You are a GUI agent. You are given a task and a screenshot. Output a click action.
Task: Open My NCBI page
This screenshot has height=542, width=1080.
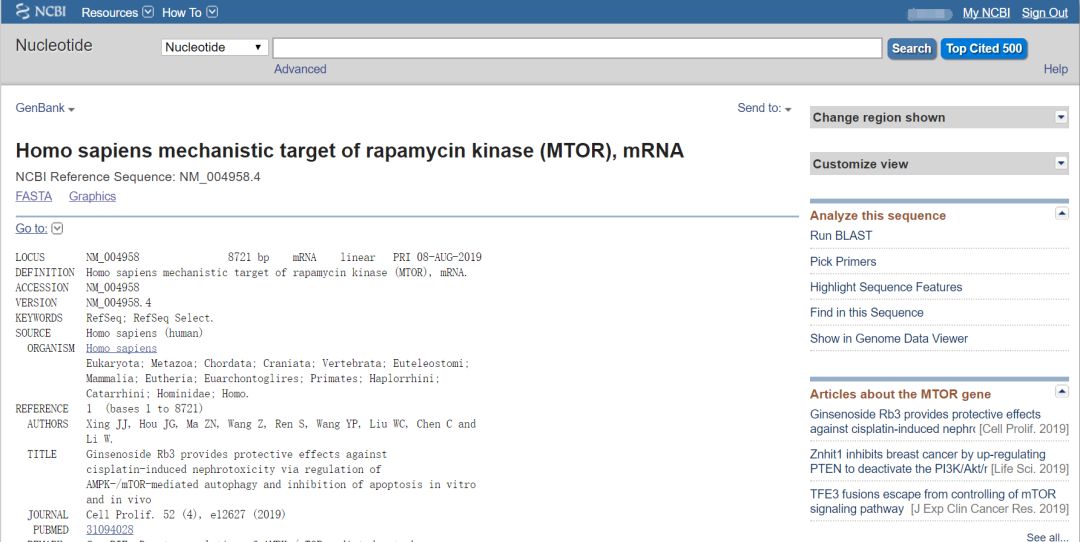(986, 13)
